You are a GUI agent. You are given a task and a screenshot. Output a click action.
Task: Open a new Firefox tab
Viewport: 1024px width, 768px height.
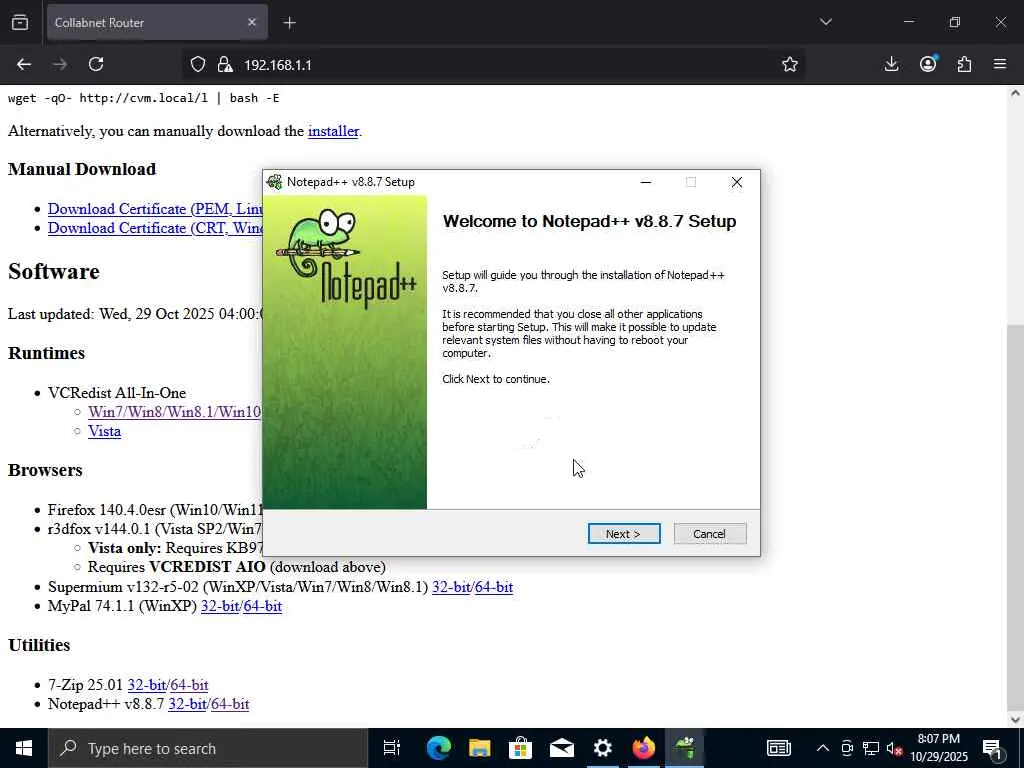coord(289,23)
